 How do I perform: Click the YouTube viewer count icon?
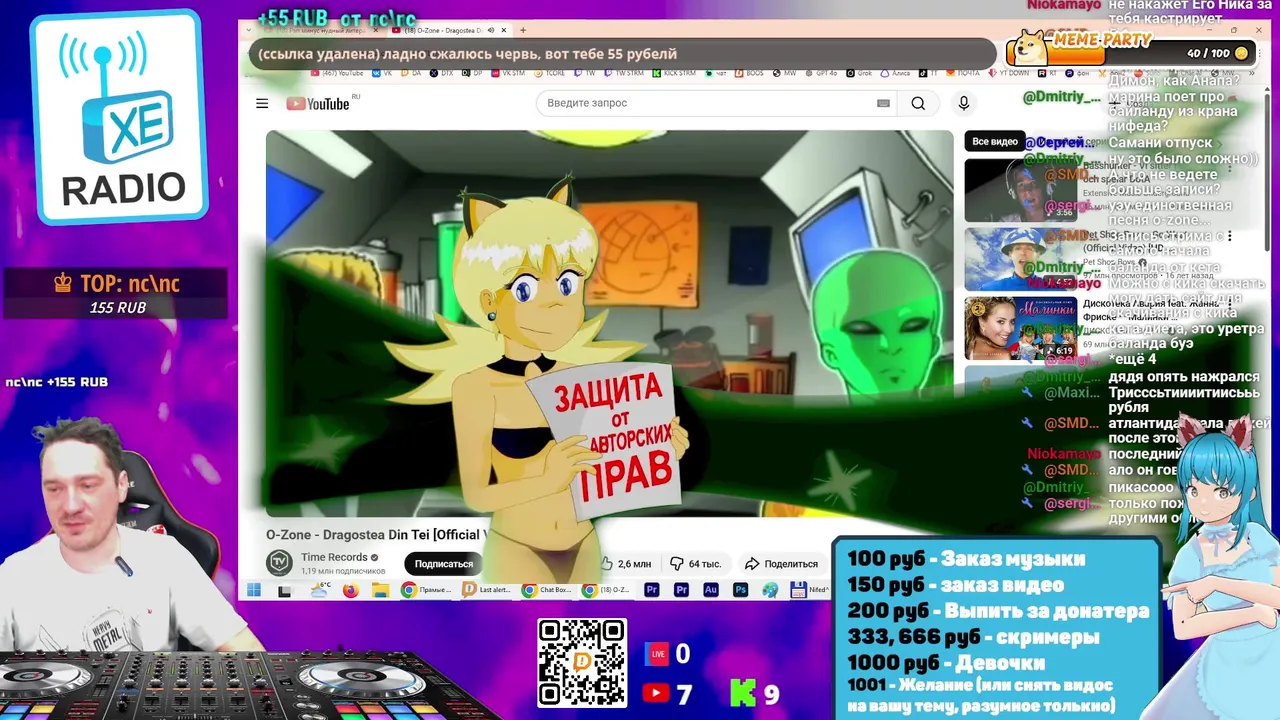click(x=656, y=692)
